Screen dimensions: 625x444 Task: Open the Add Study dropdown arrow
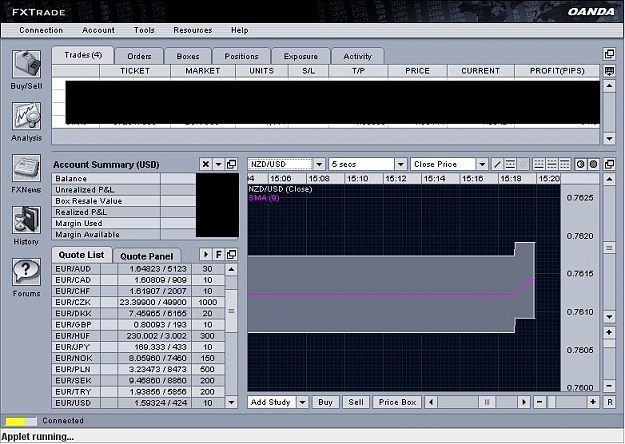pyautogui.click(x=303, y=402)
